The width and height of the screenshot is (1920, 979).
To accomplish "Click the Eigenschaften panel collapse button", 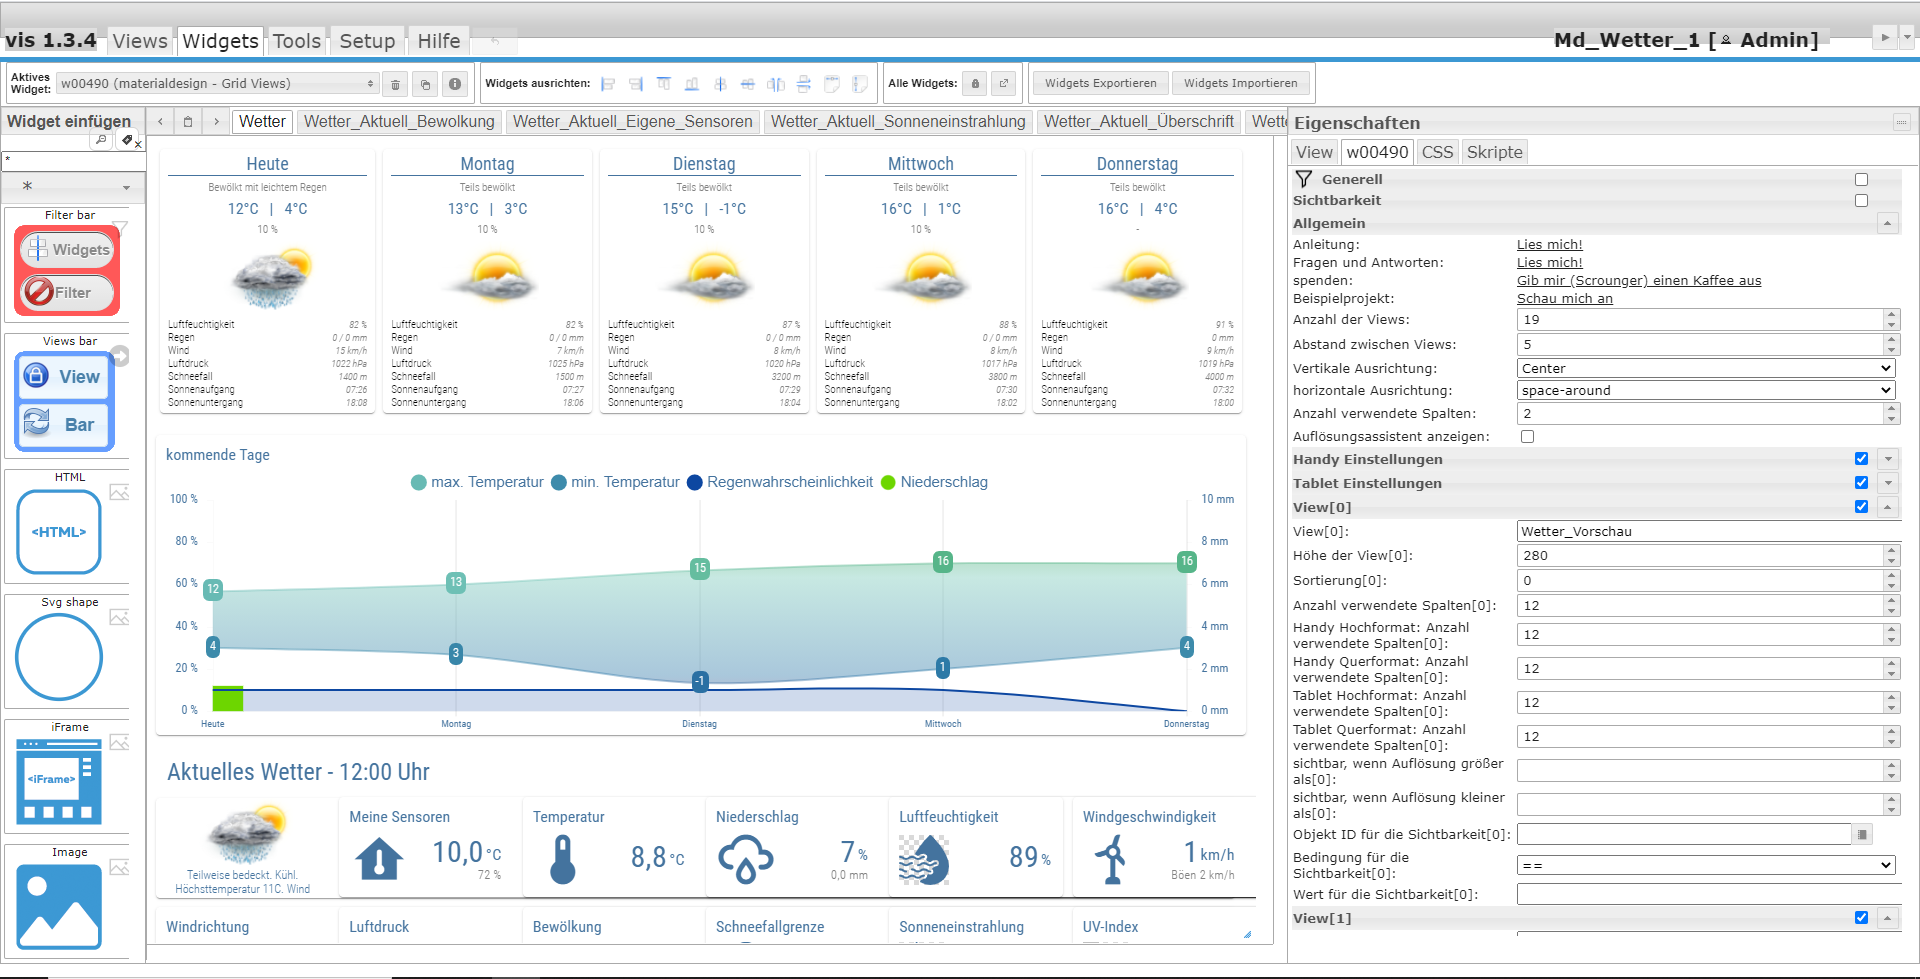I will click(1902, 122).
